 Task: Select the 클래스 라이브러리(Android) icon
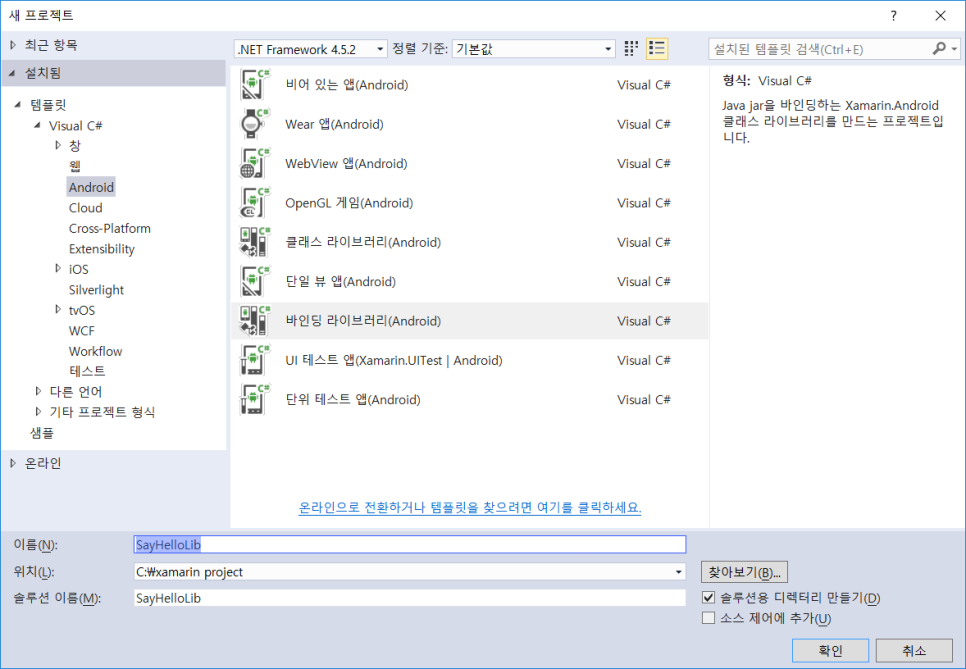255,242
